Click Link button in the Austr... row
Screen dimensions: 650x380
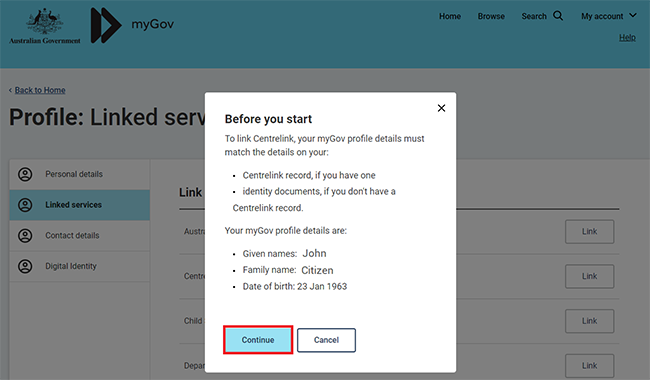(589, 231)
